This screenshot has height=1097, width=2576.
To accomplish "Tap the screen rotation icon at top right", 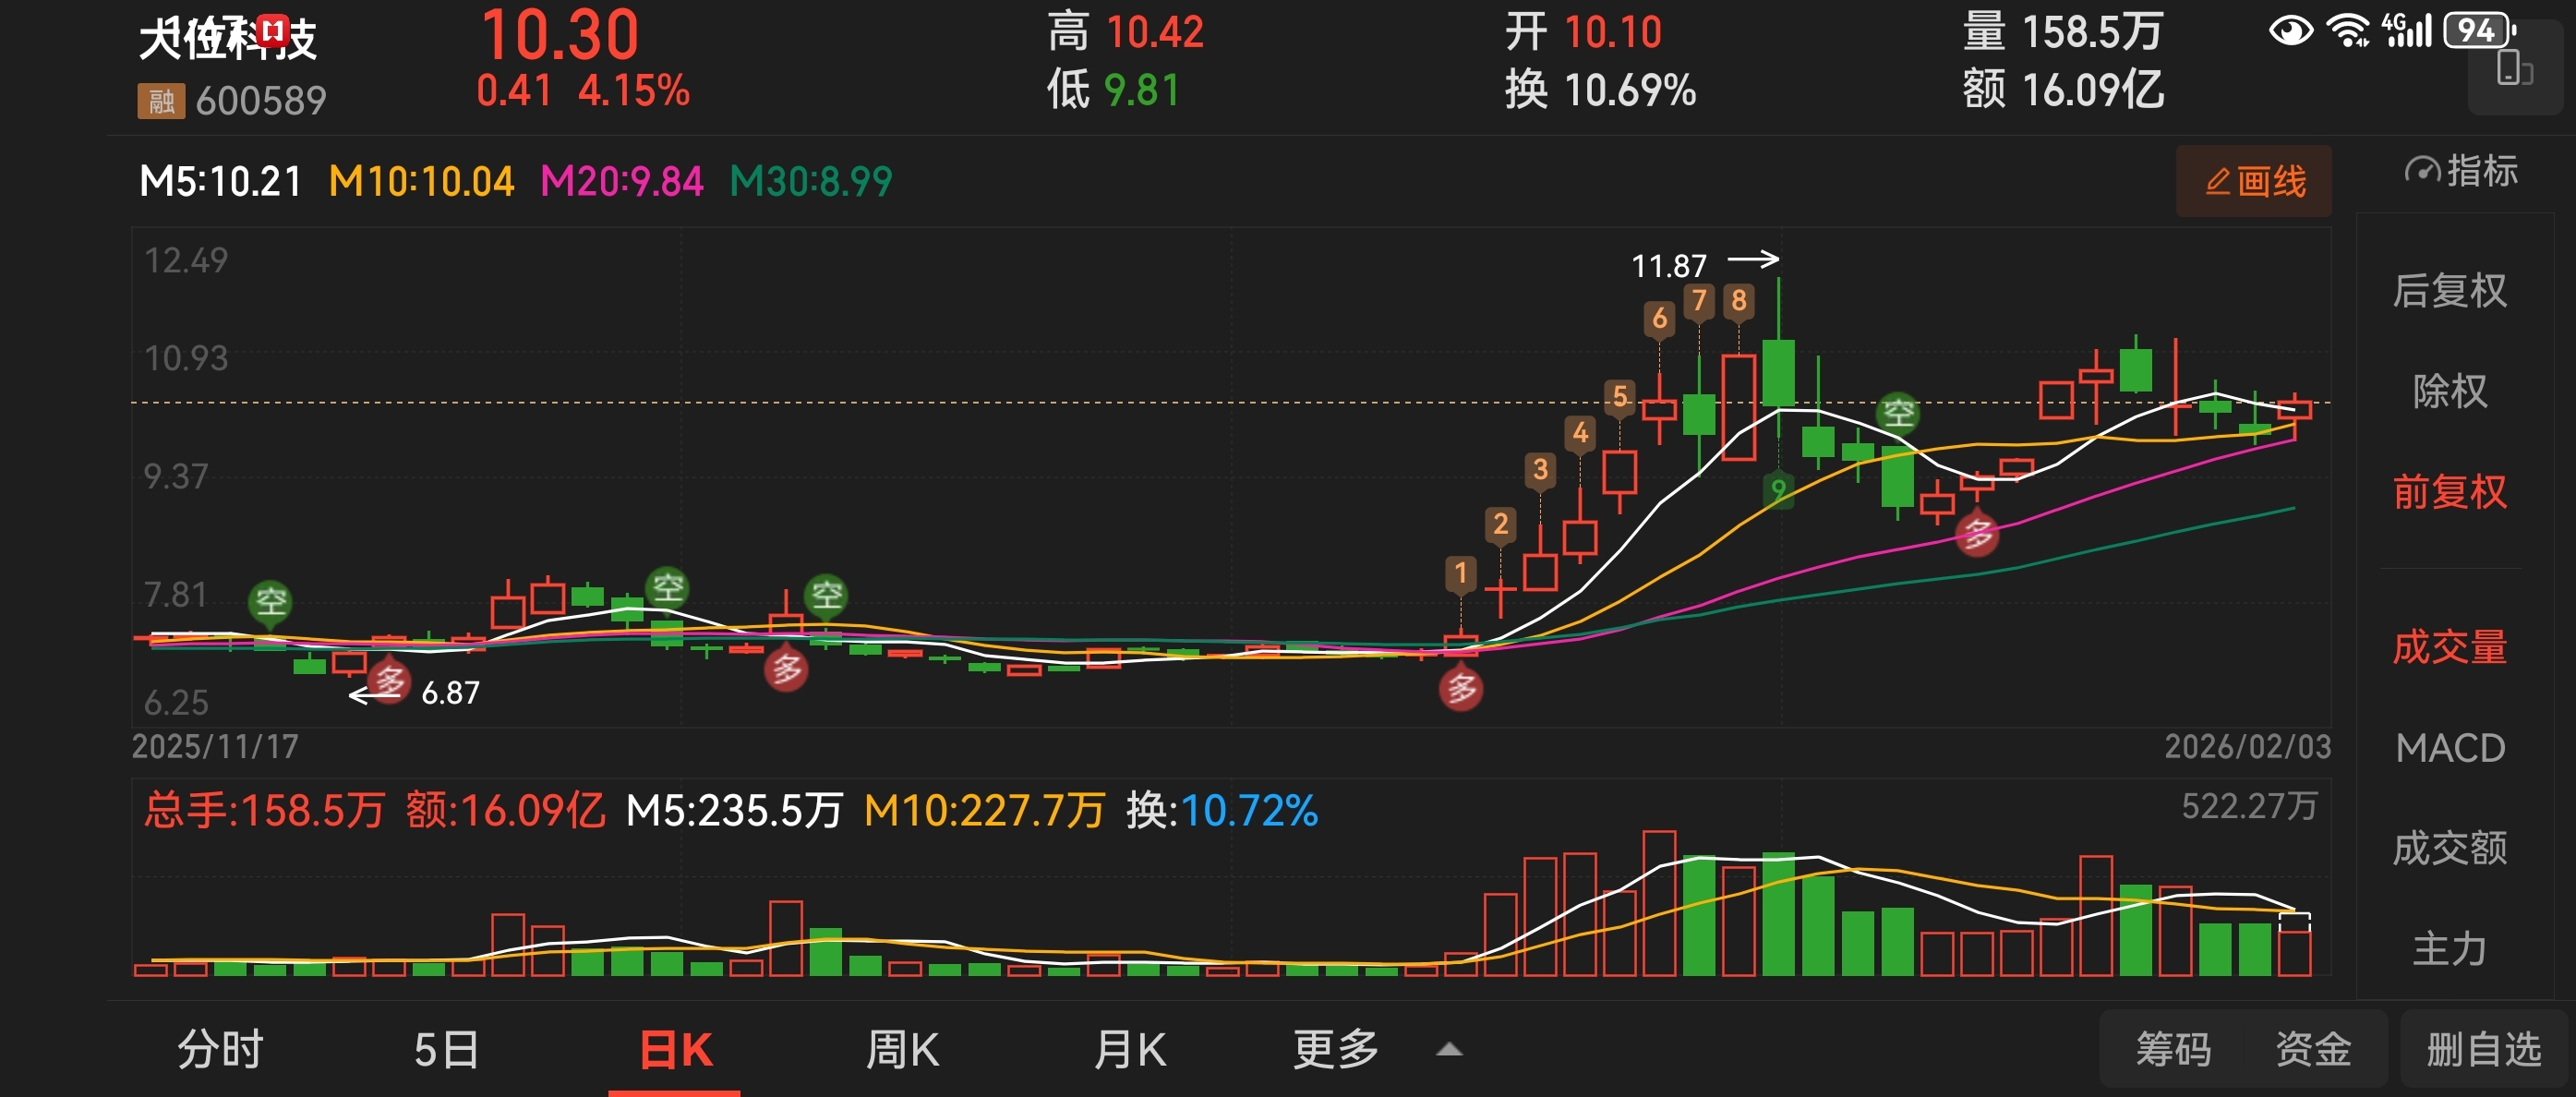I will (x=2513, y=69).
